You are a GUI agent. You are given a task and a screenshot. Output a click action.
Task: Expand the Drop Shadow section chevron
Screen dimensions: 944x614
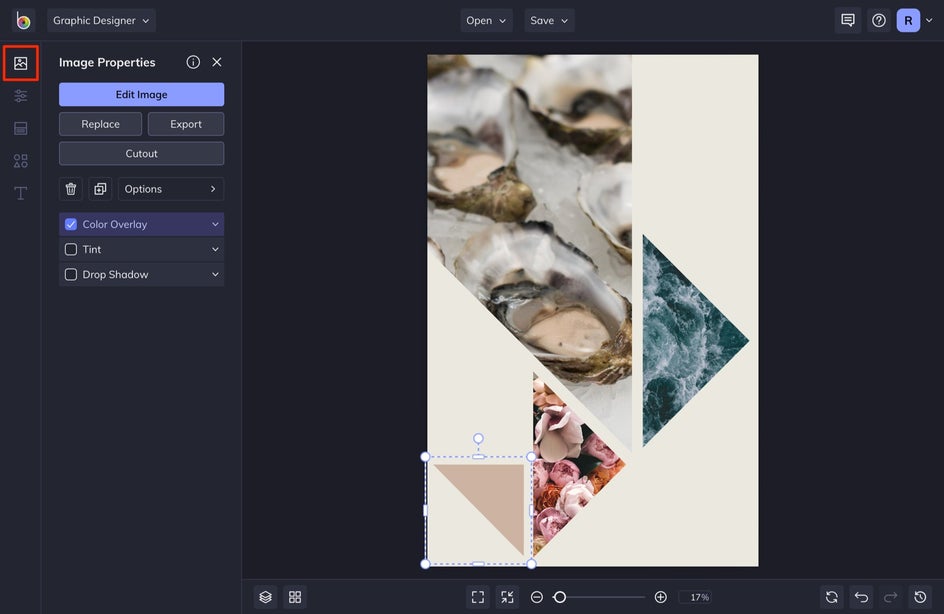coord(215,274)
